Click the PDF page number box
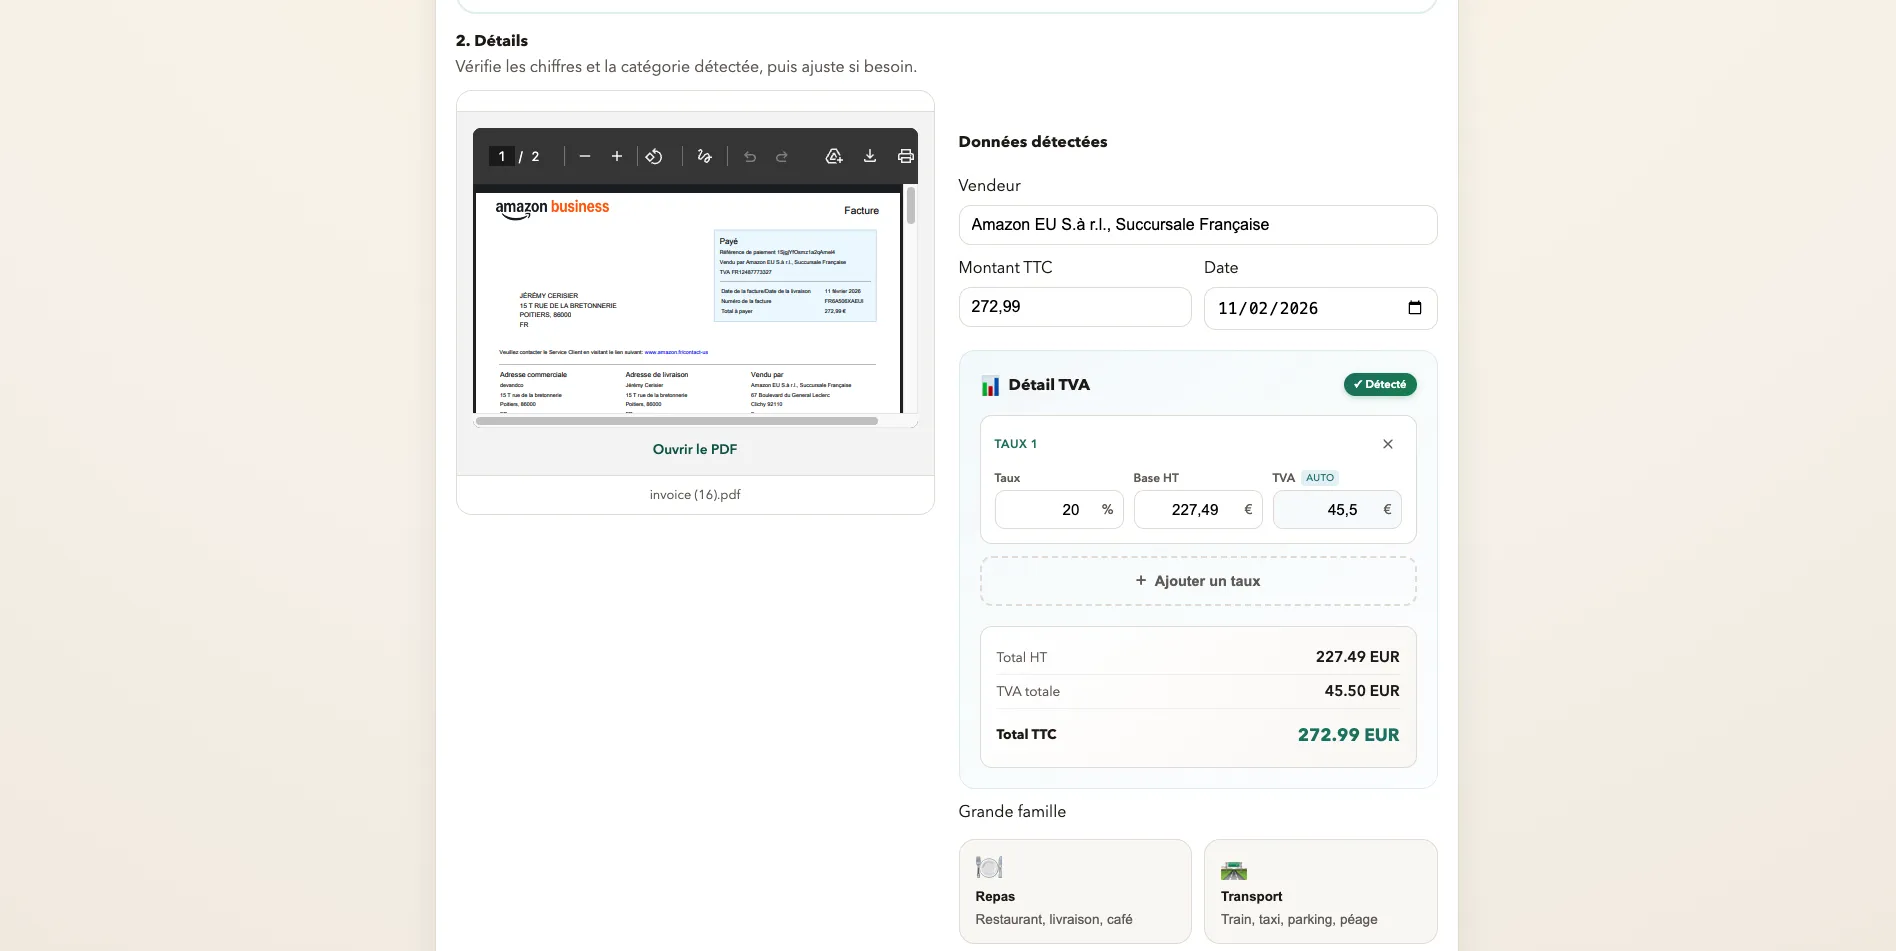The image size is (1896, 951). point(502,156)
